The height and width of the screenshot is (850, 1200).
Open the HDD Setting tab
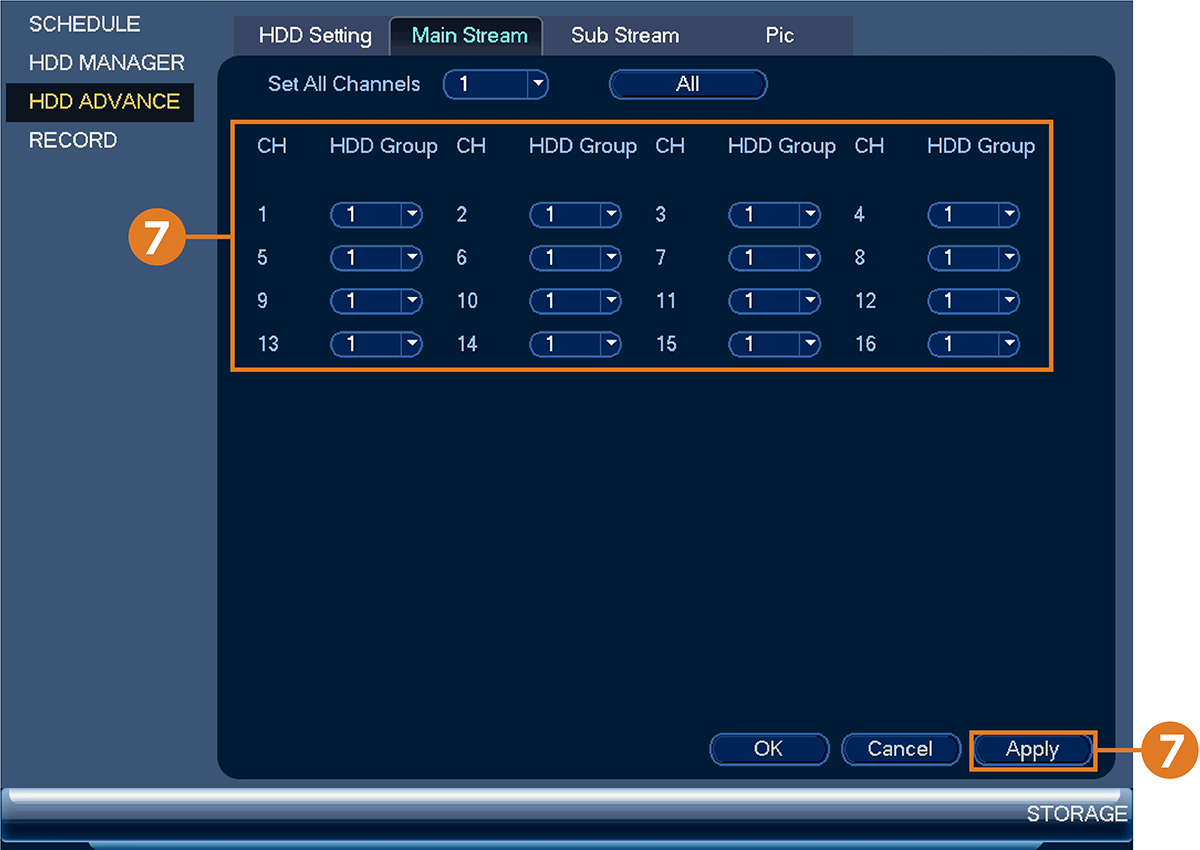pos(315,36)
